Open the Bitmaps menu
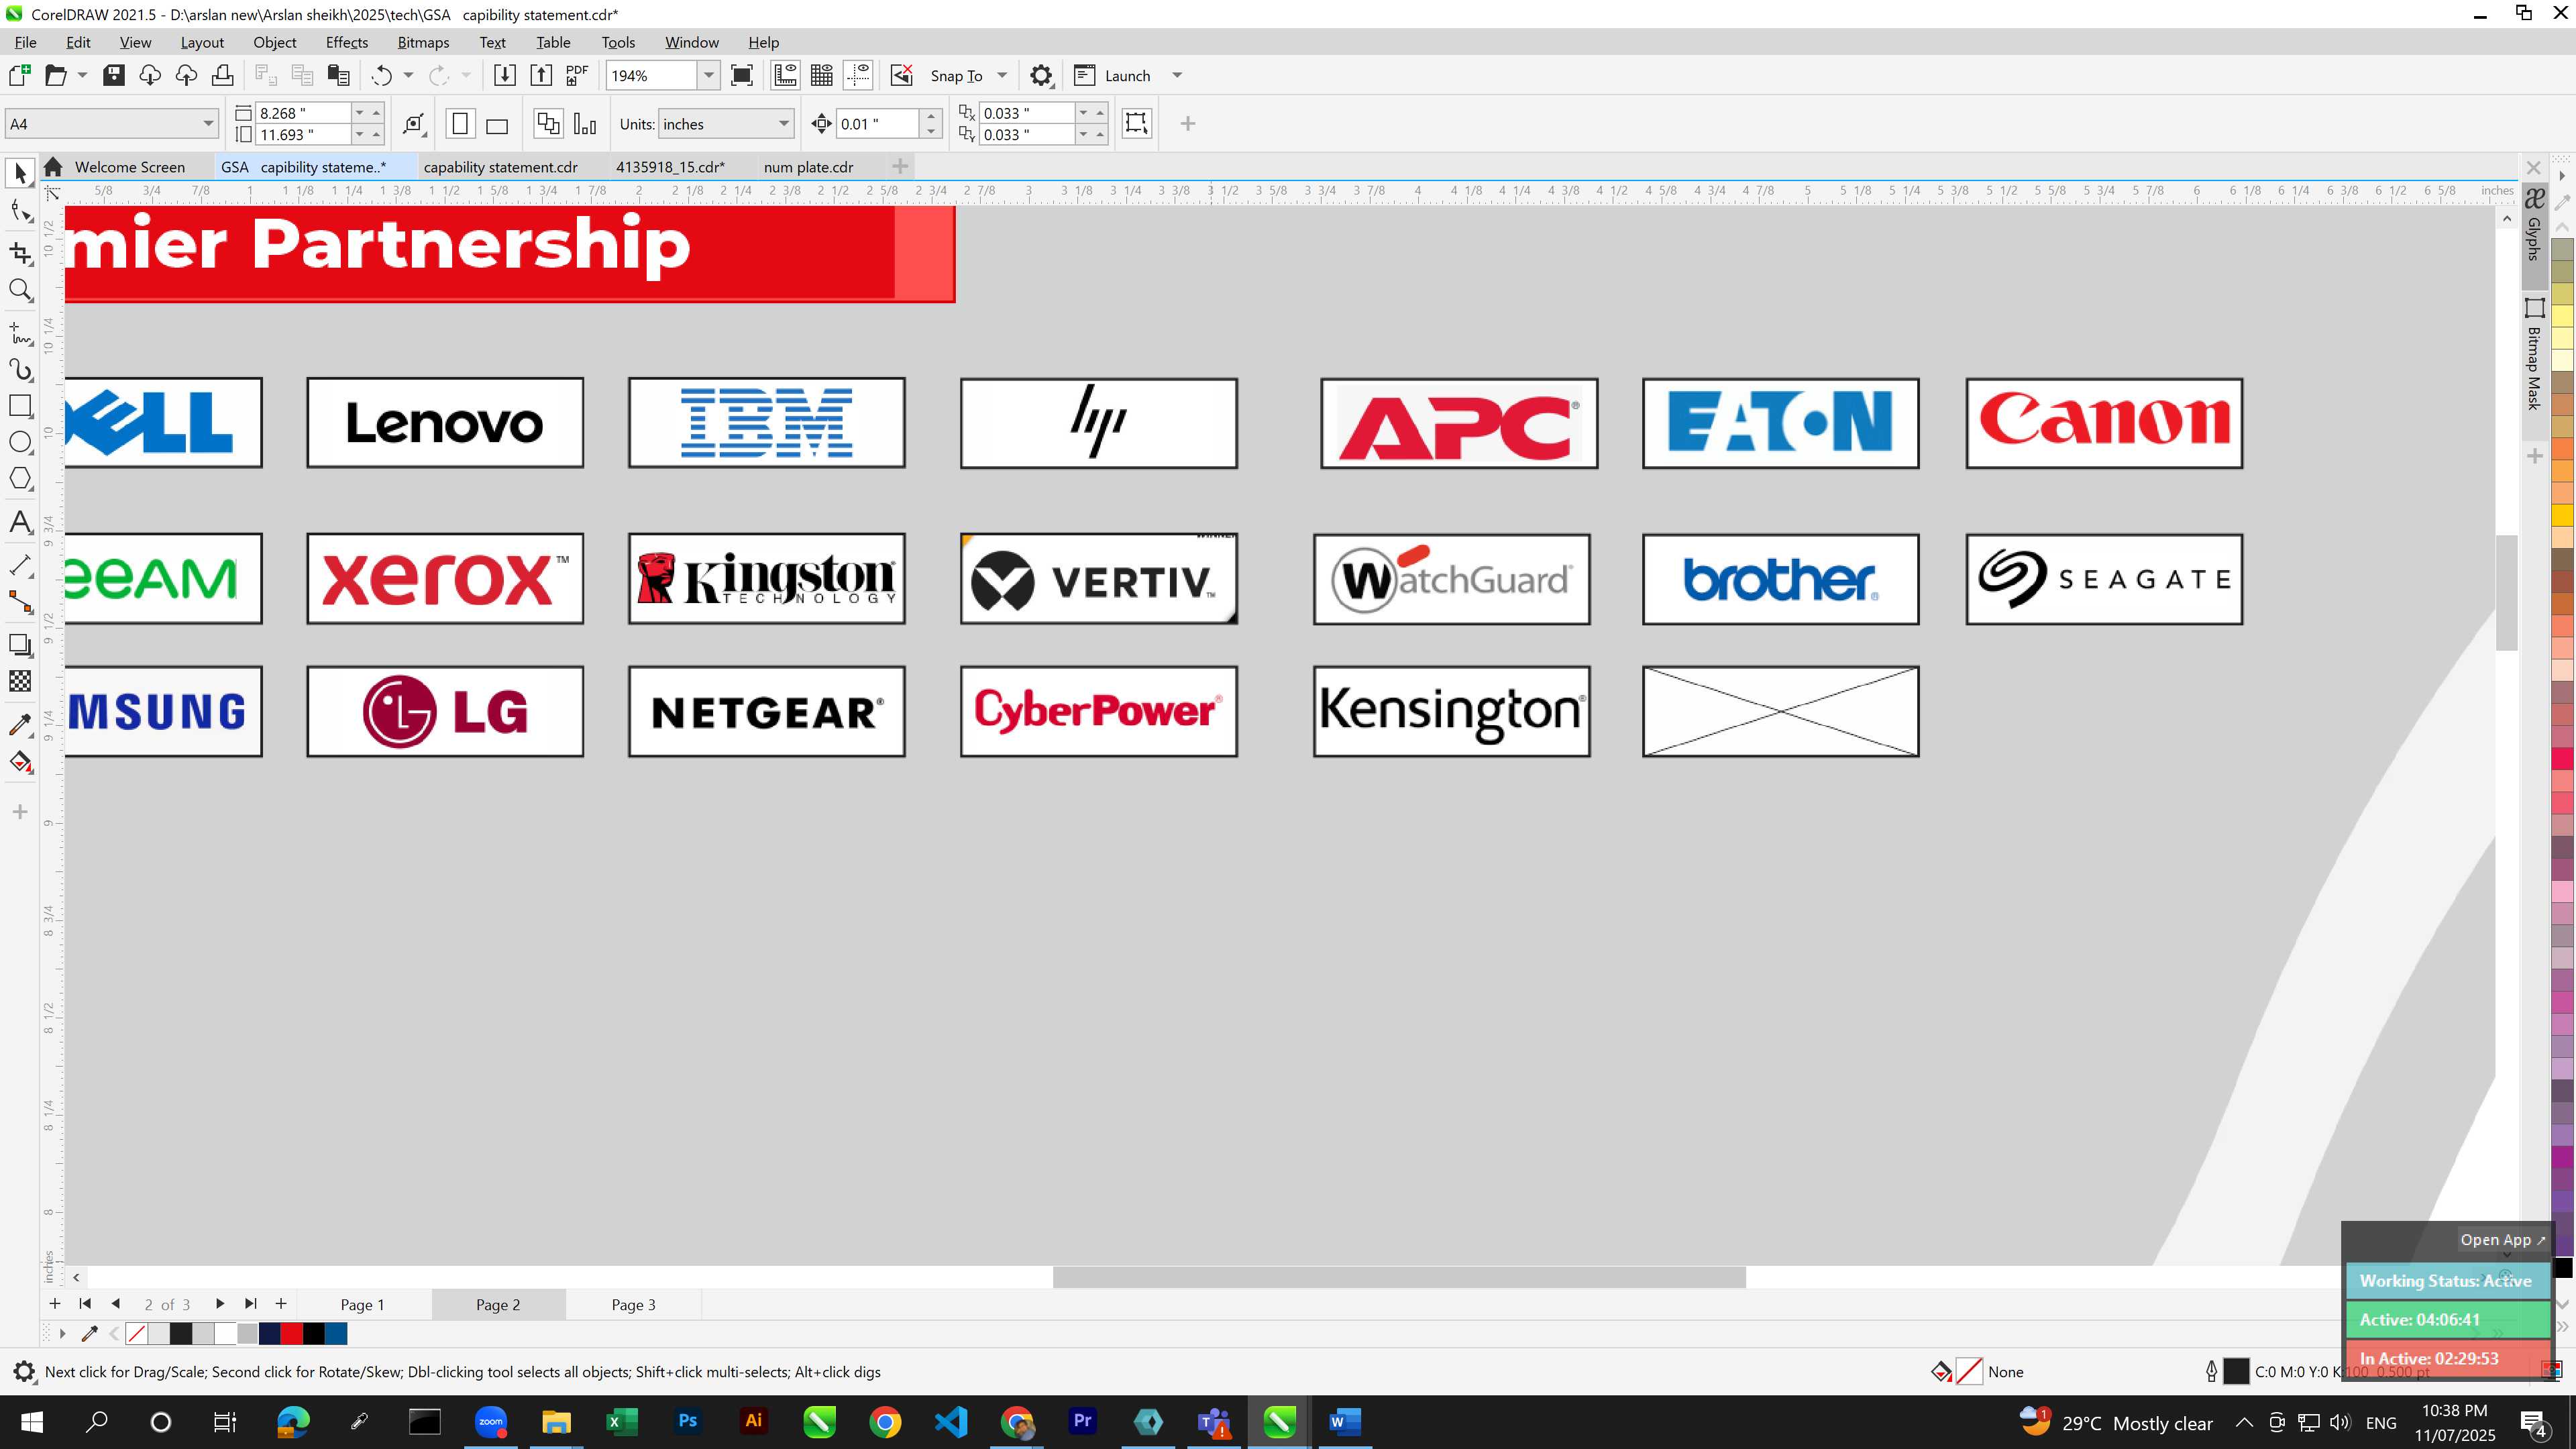The image size is (2576, 1449). [423, 42]
